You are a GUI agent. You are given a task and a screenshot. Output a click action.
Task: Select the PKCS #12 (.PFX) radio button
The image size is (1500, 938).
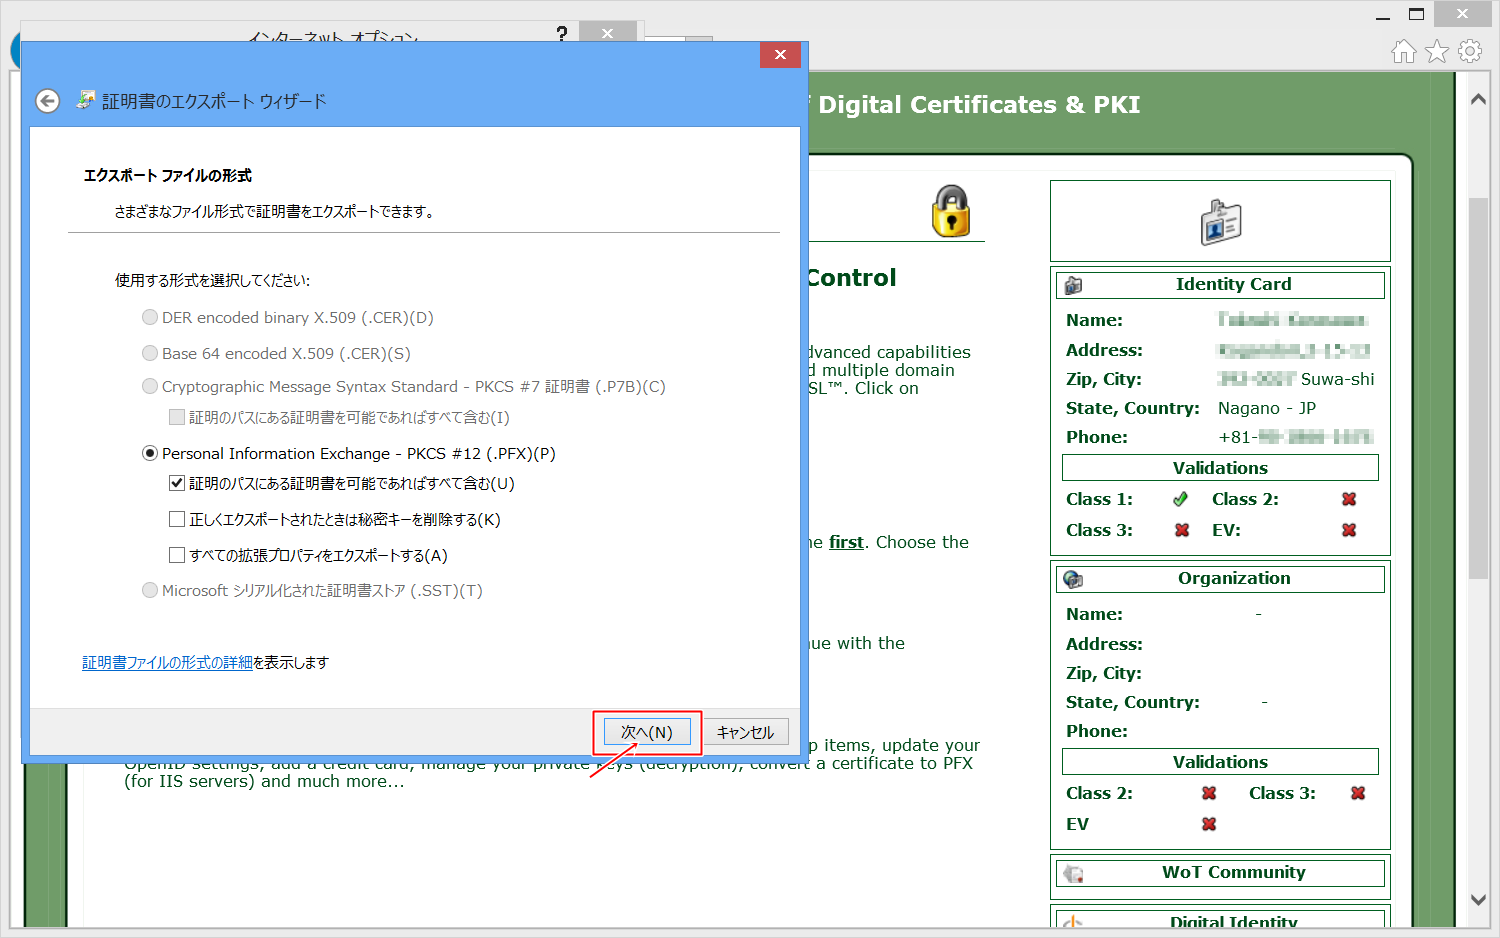(150, 453)
